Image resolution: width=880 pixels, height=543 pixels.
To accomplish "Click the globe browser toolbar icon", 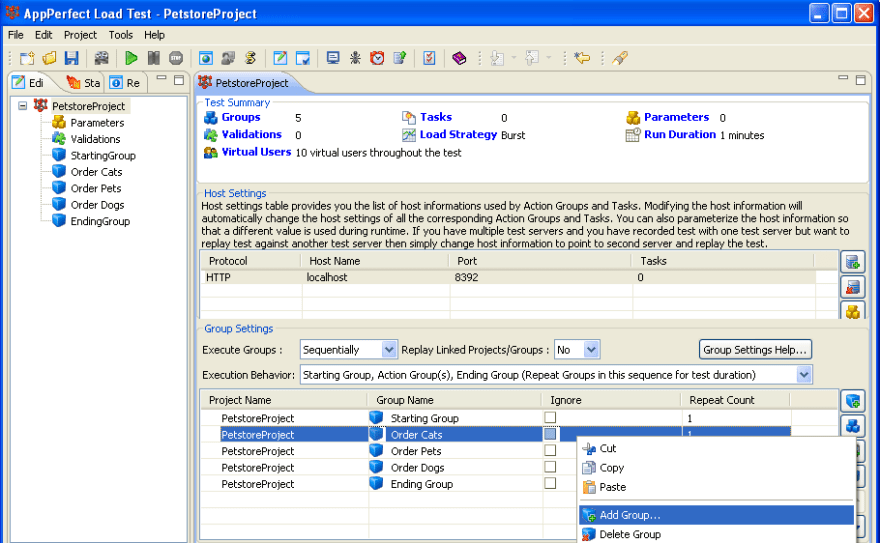I will coord(206,58).
